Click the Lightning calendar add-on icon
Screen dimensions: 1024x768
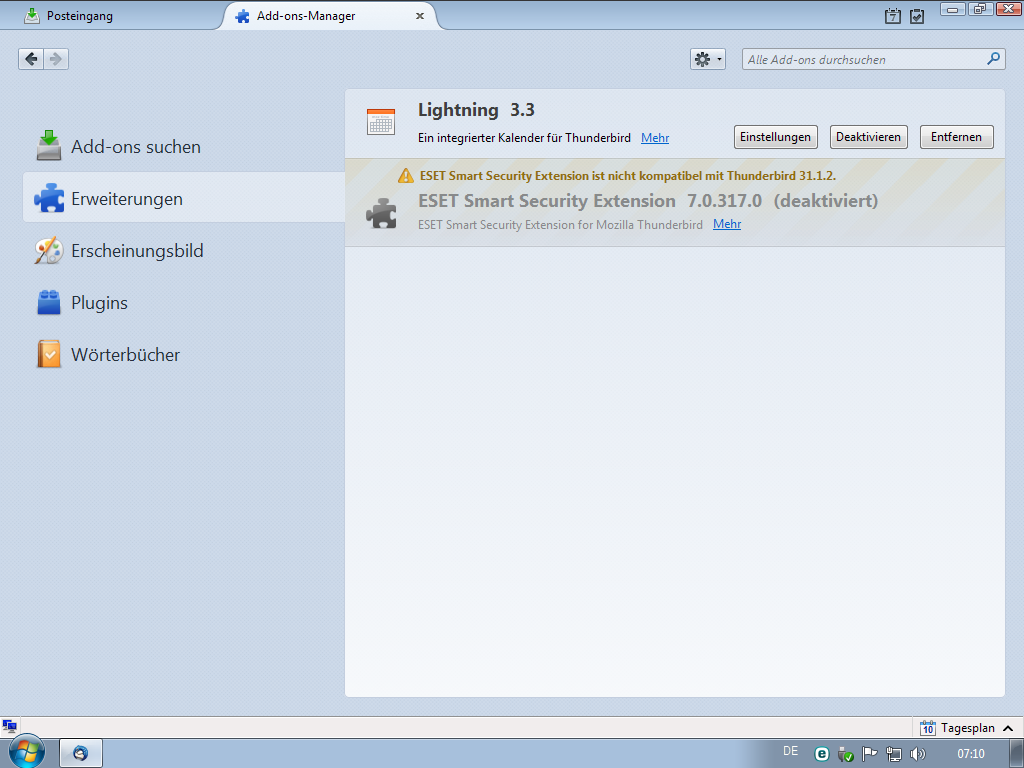[381, 121]
